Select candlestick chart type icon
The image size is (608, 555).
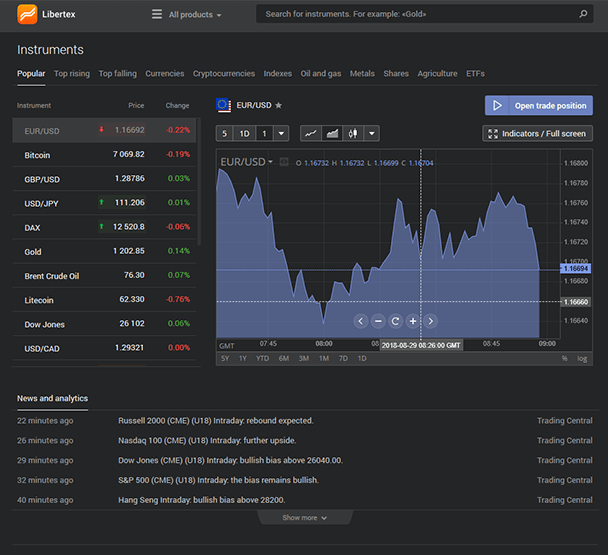(x=353, y=134)
